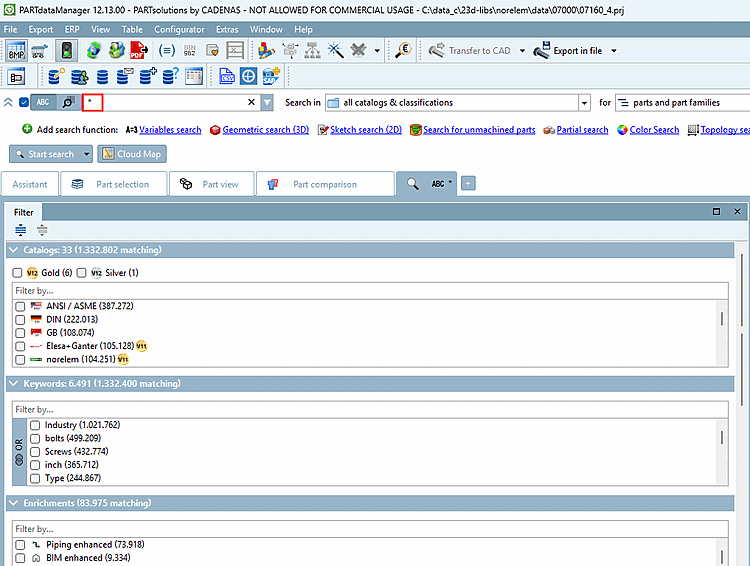Click the database question mark icon
Screen dimensions: 750x566
click(x=170, y=76)
